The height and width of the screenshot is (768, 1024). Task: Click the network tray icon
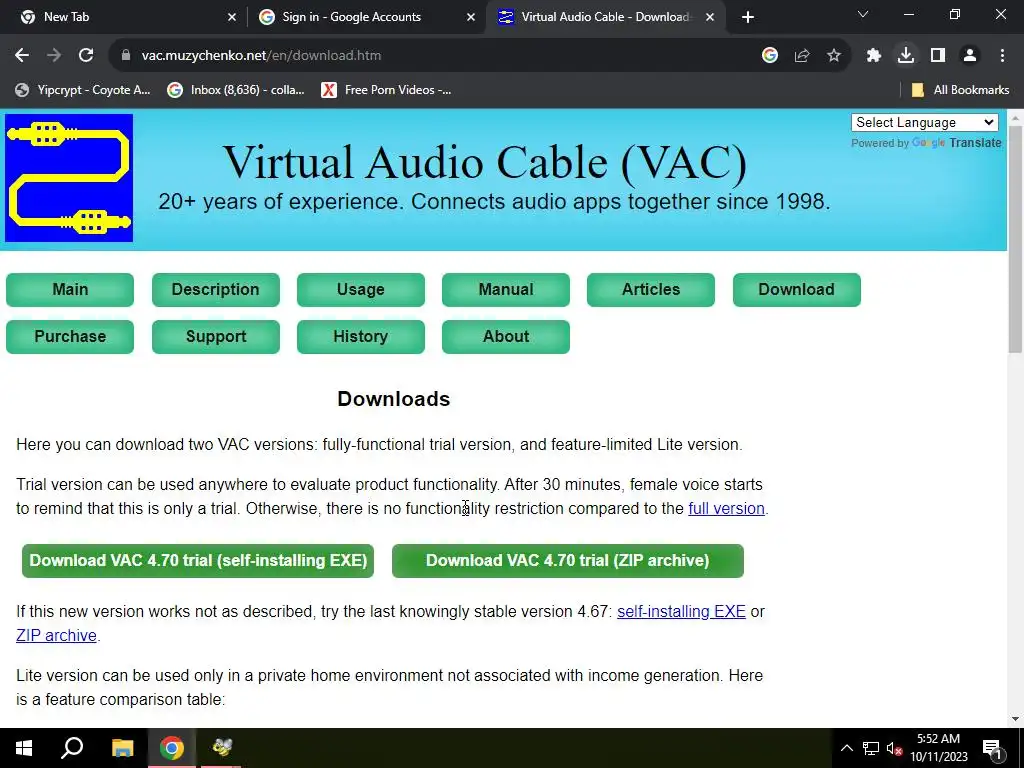click(x=871, y=748)
